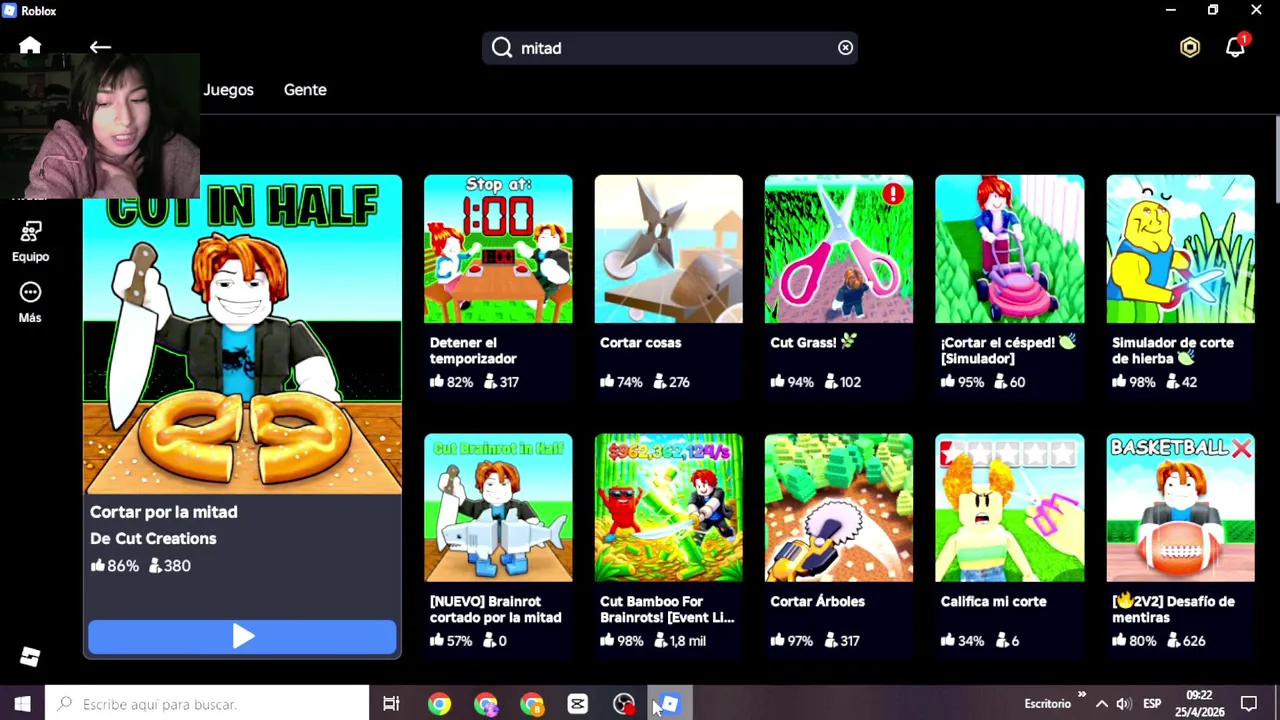Open the Cut in Half featured thumbnail
Image resolution: width=1280 pixels, height=720 pixels.
click(x=242, y=335)
